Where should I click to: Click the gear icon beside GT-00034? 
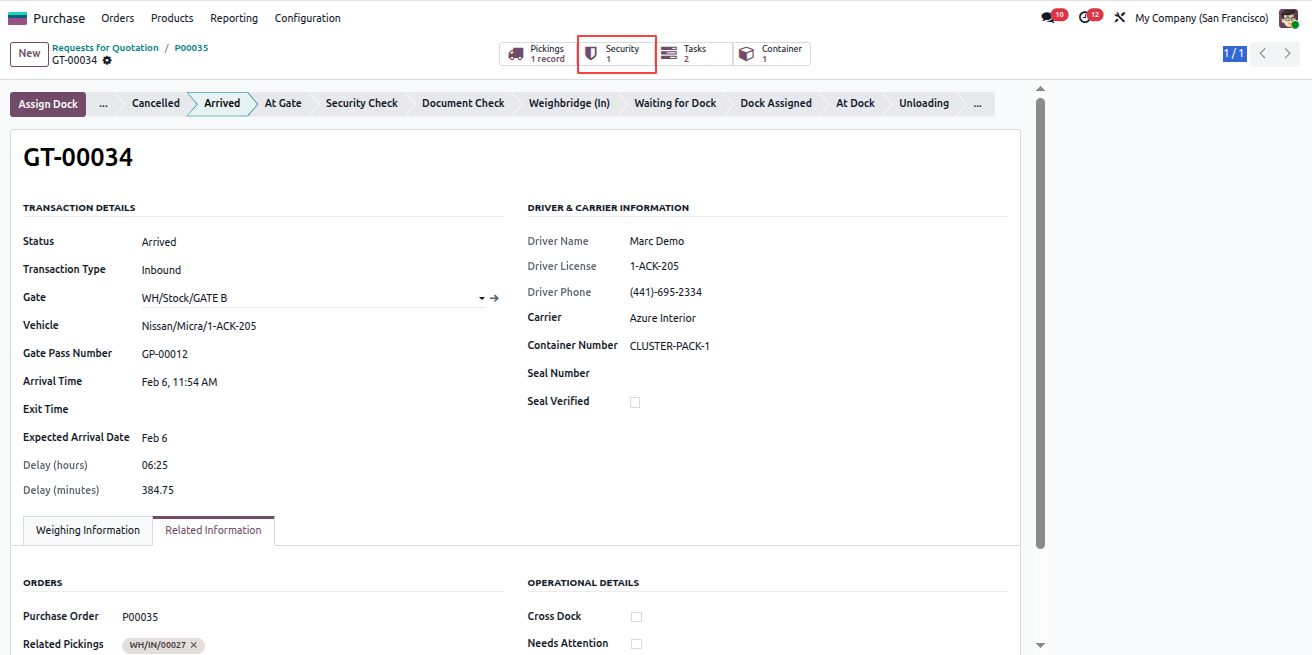pyautogui.click(x=107, y=60)
